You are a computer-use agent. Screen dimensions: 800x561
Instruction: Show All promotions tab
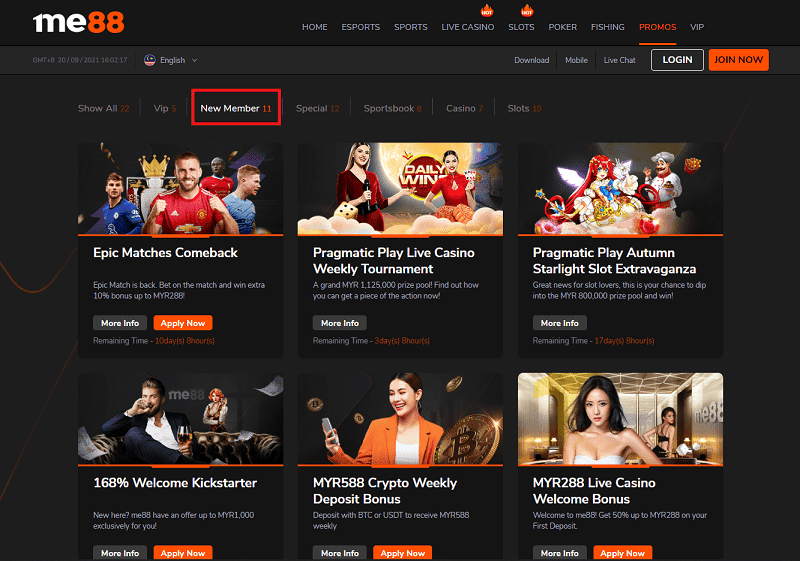(103, 108)
